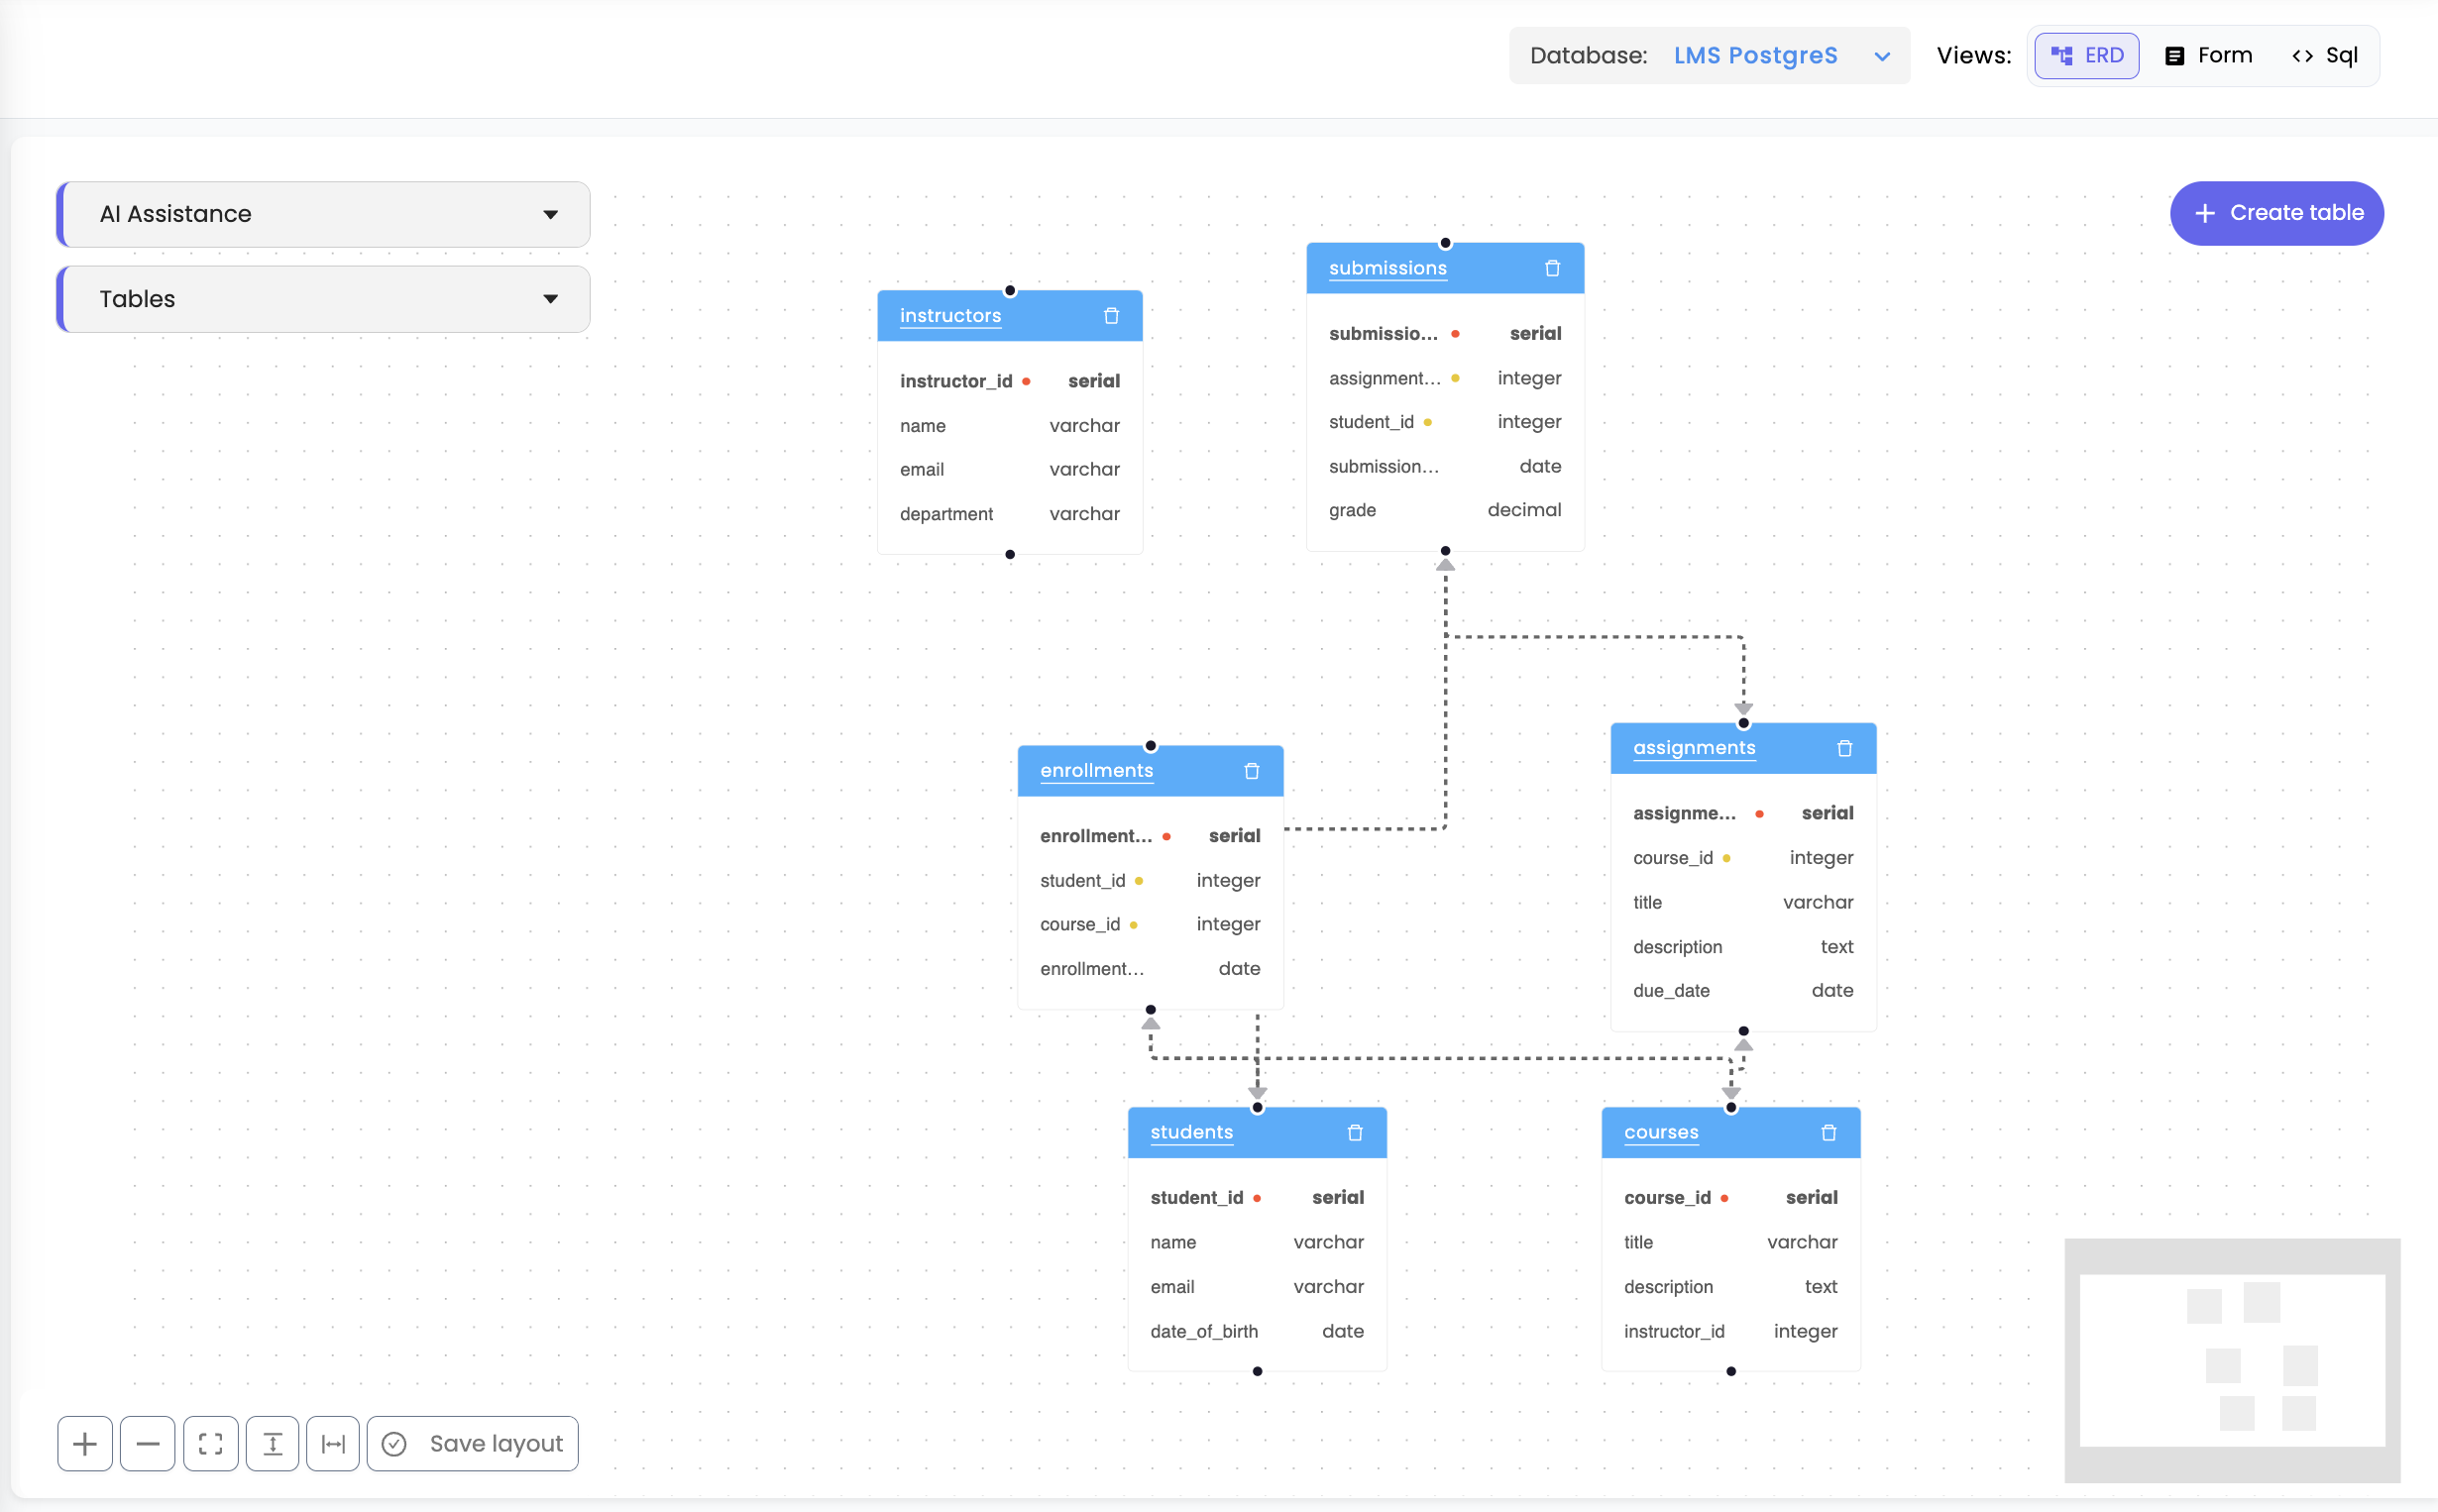
Task: Click the delete icon on the students table
Action: point(1355,1132)
